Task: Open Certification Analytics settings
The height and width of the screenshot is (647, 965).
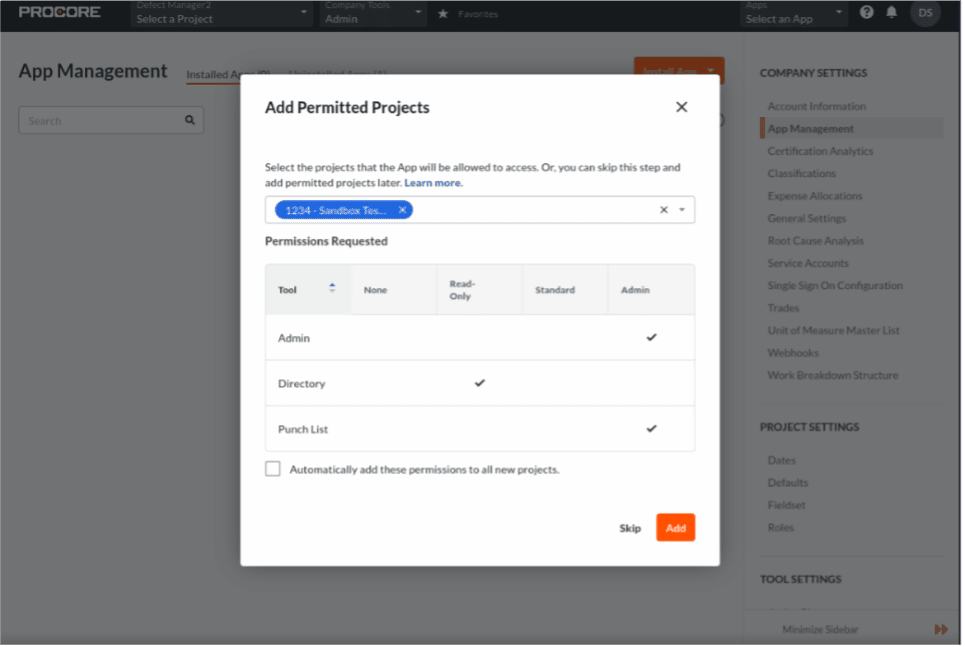Action: pyautogui.click(x=822, y=151)
